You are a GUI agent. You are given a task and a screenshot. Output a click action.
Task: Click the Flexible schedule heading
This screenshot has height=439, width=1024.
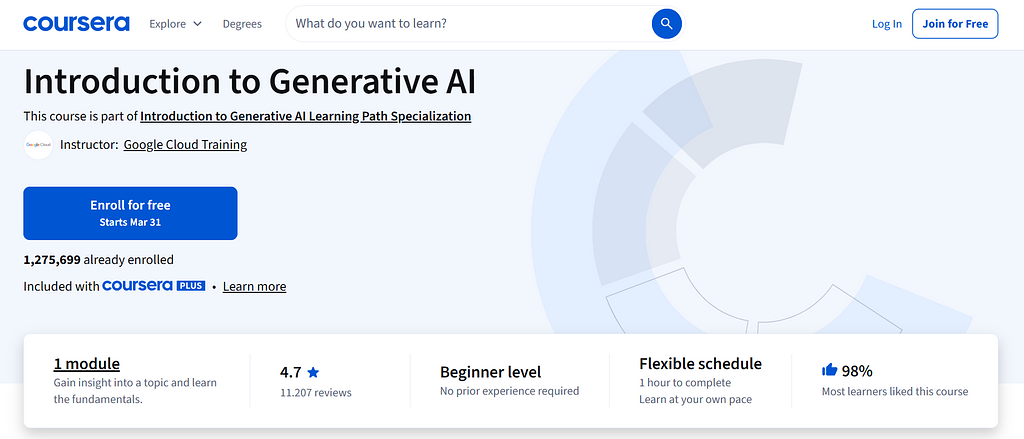click(x=700, y=364)
